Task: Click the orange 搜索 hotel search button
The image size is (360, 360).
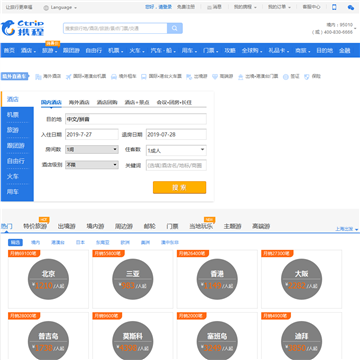Action: pyautogui.click(x=179, y=187)
